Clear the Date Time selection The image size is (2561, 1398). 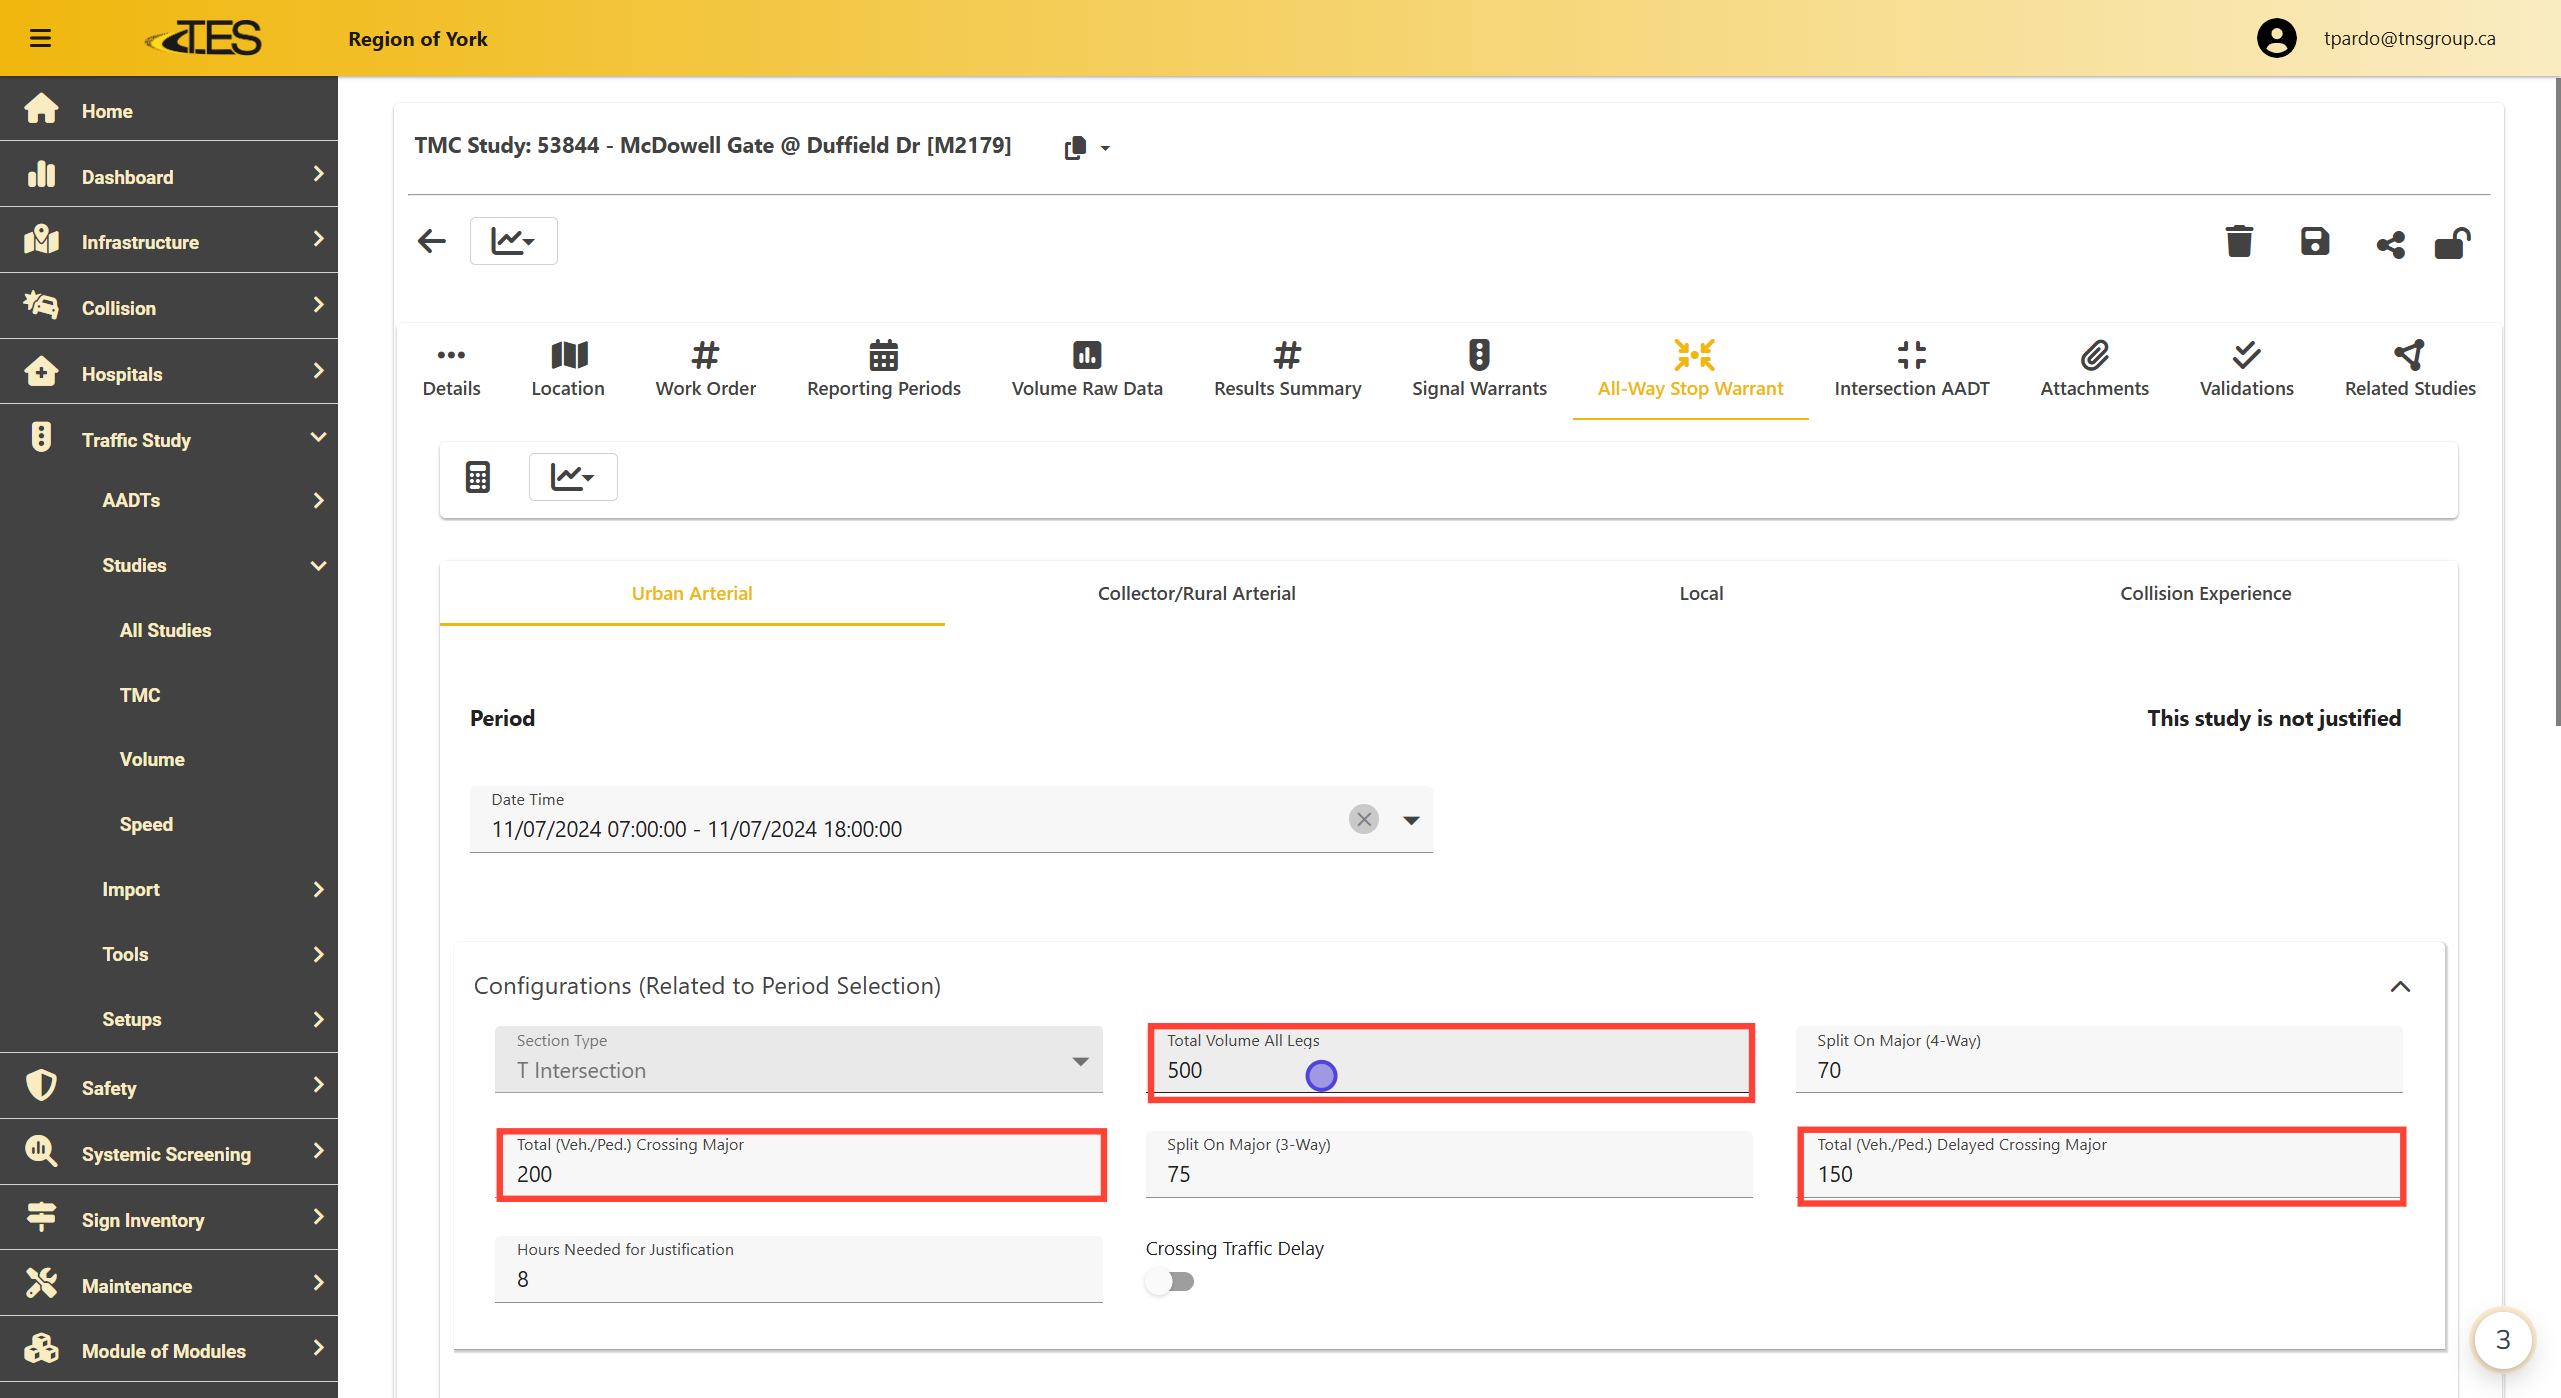pos(1363,819)
